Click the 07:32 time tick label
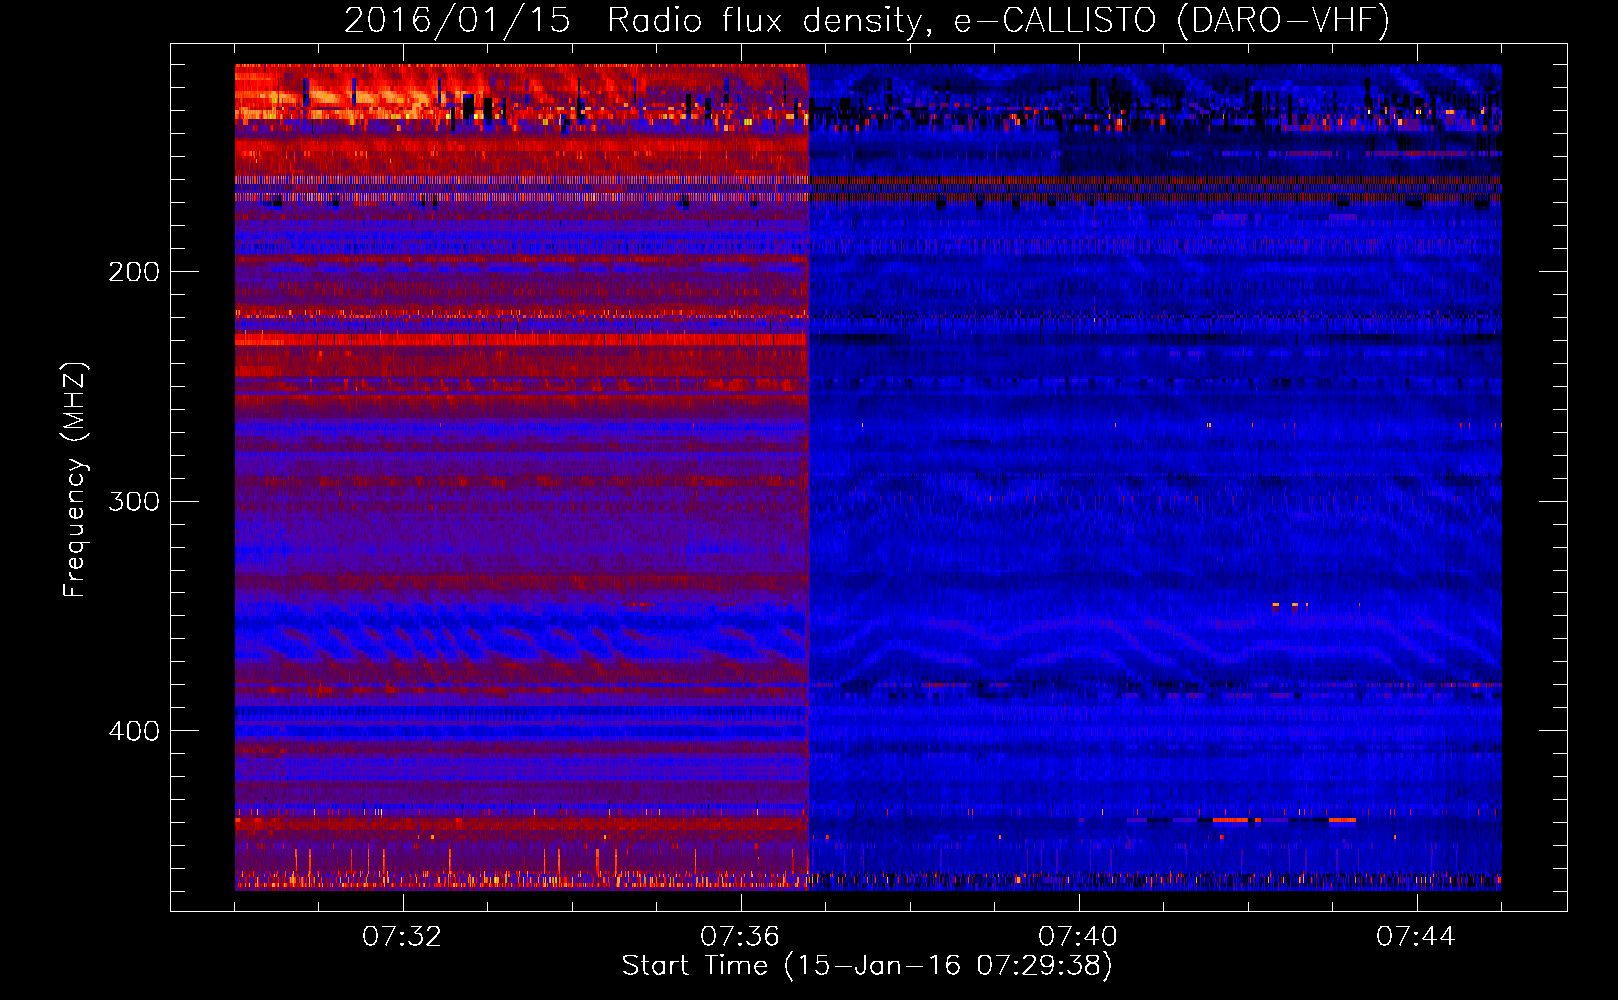1618x1000 pixels. (402, 937)
